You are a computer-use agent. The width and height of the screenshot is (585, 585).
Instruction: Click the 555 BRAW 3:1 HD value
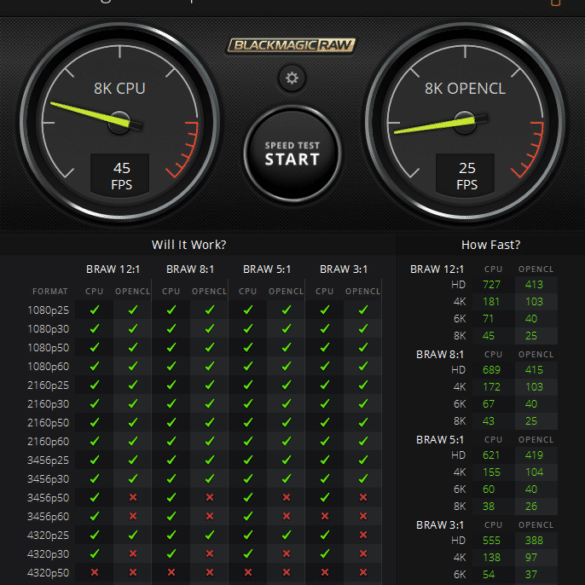(x=491, y=540)
